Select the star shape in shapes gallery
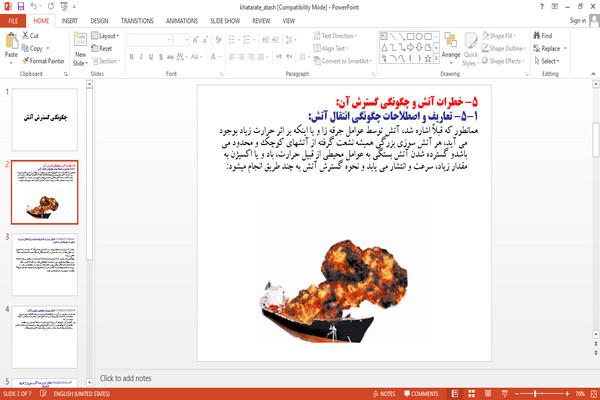This screenshot has width=600, height=400. 428,59
